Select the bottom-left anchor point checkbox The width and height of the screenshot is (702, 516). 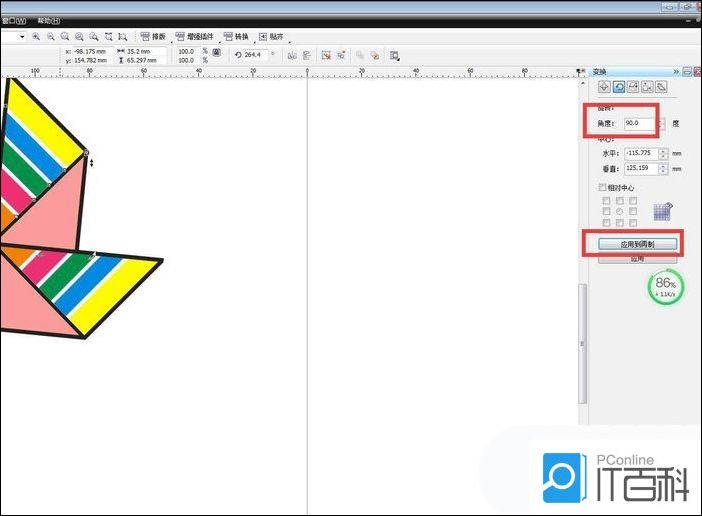pos(606,222)
